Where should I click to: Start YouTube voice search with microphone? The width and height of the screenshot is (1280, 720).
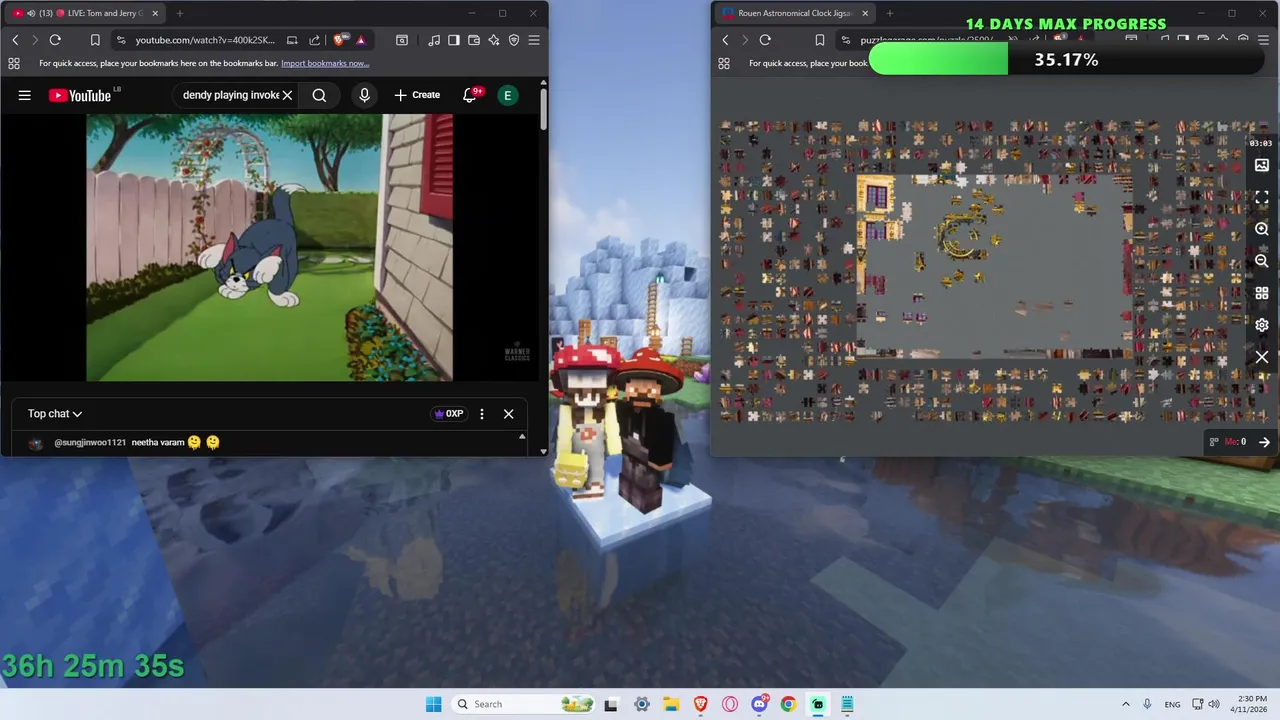point(364,95)
